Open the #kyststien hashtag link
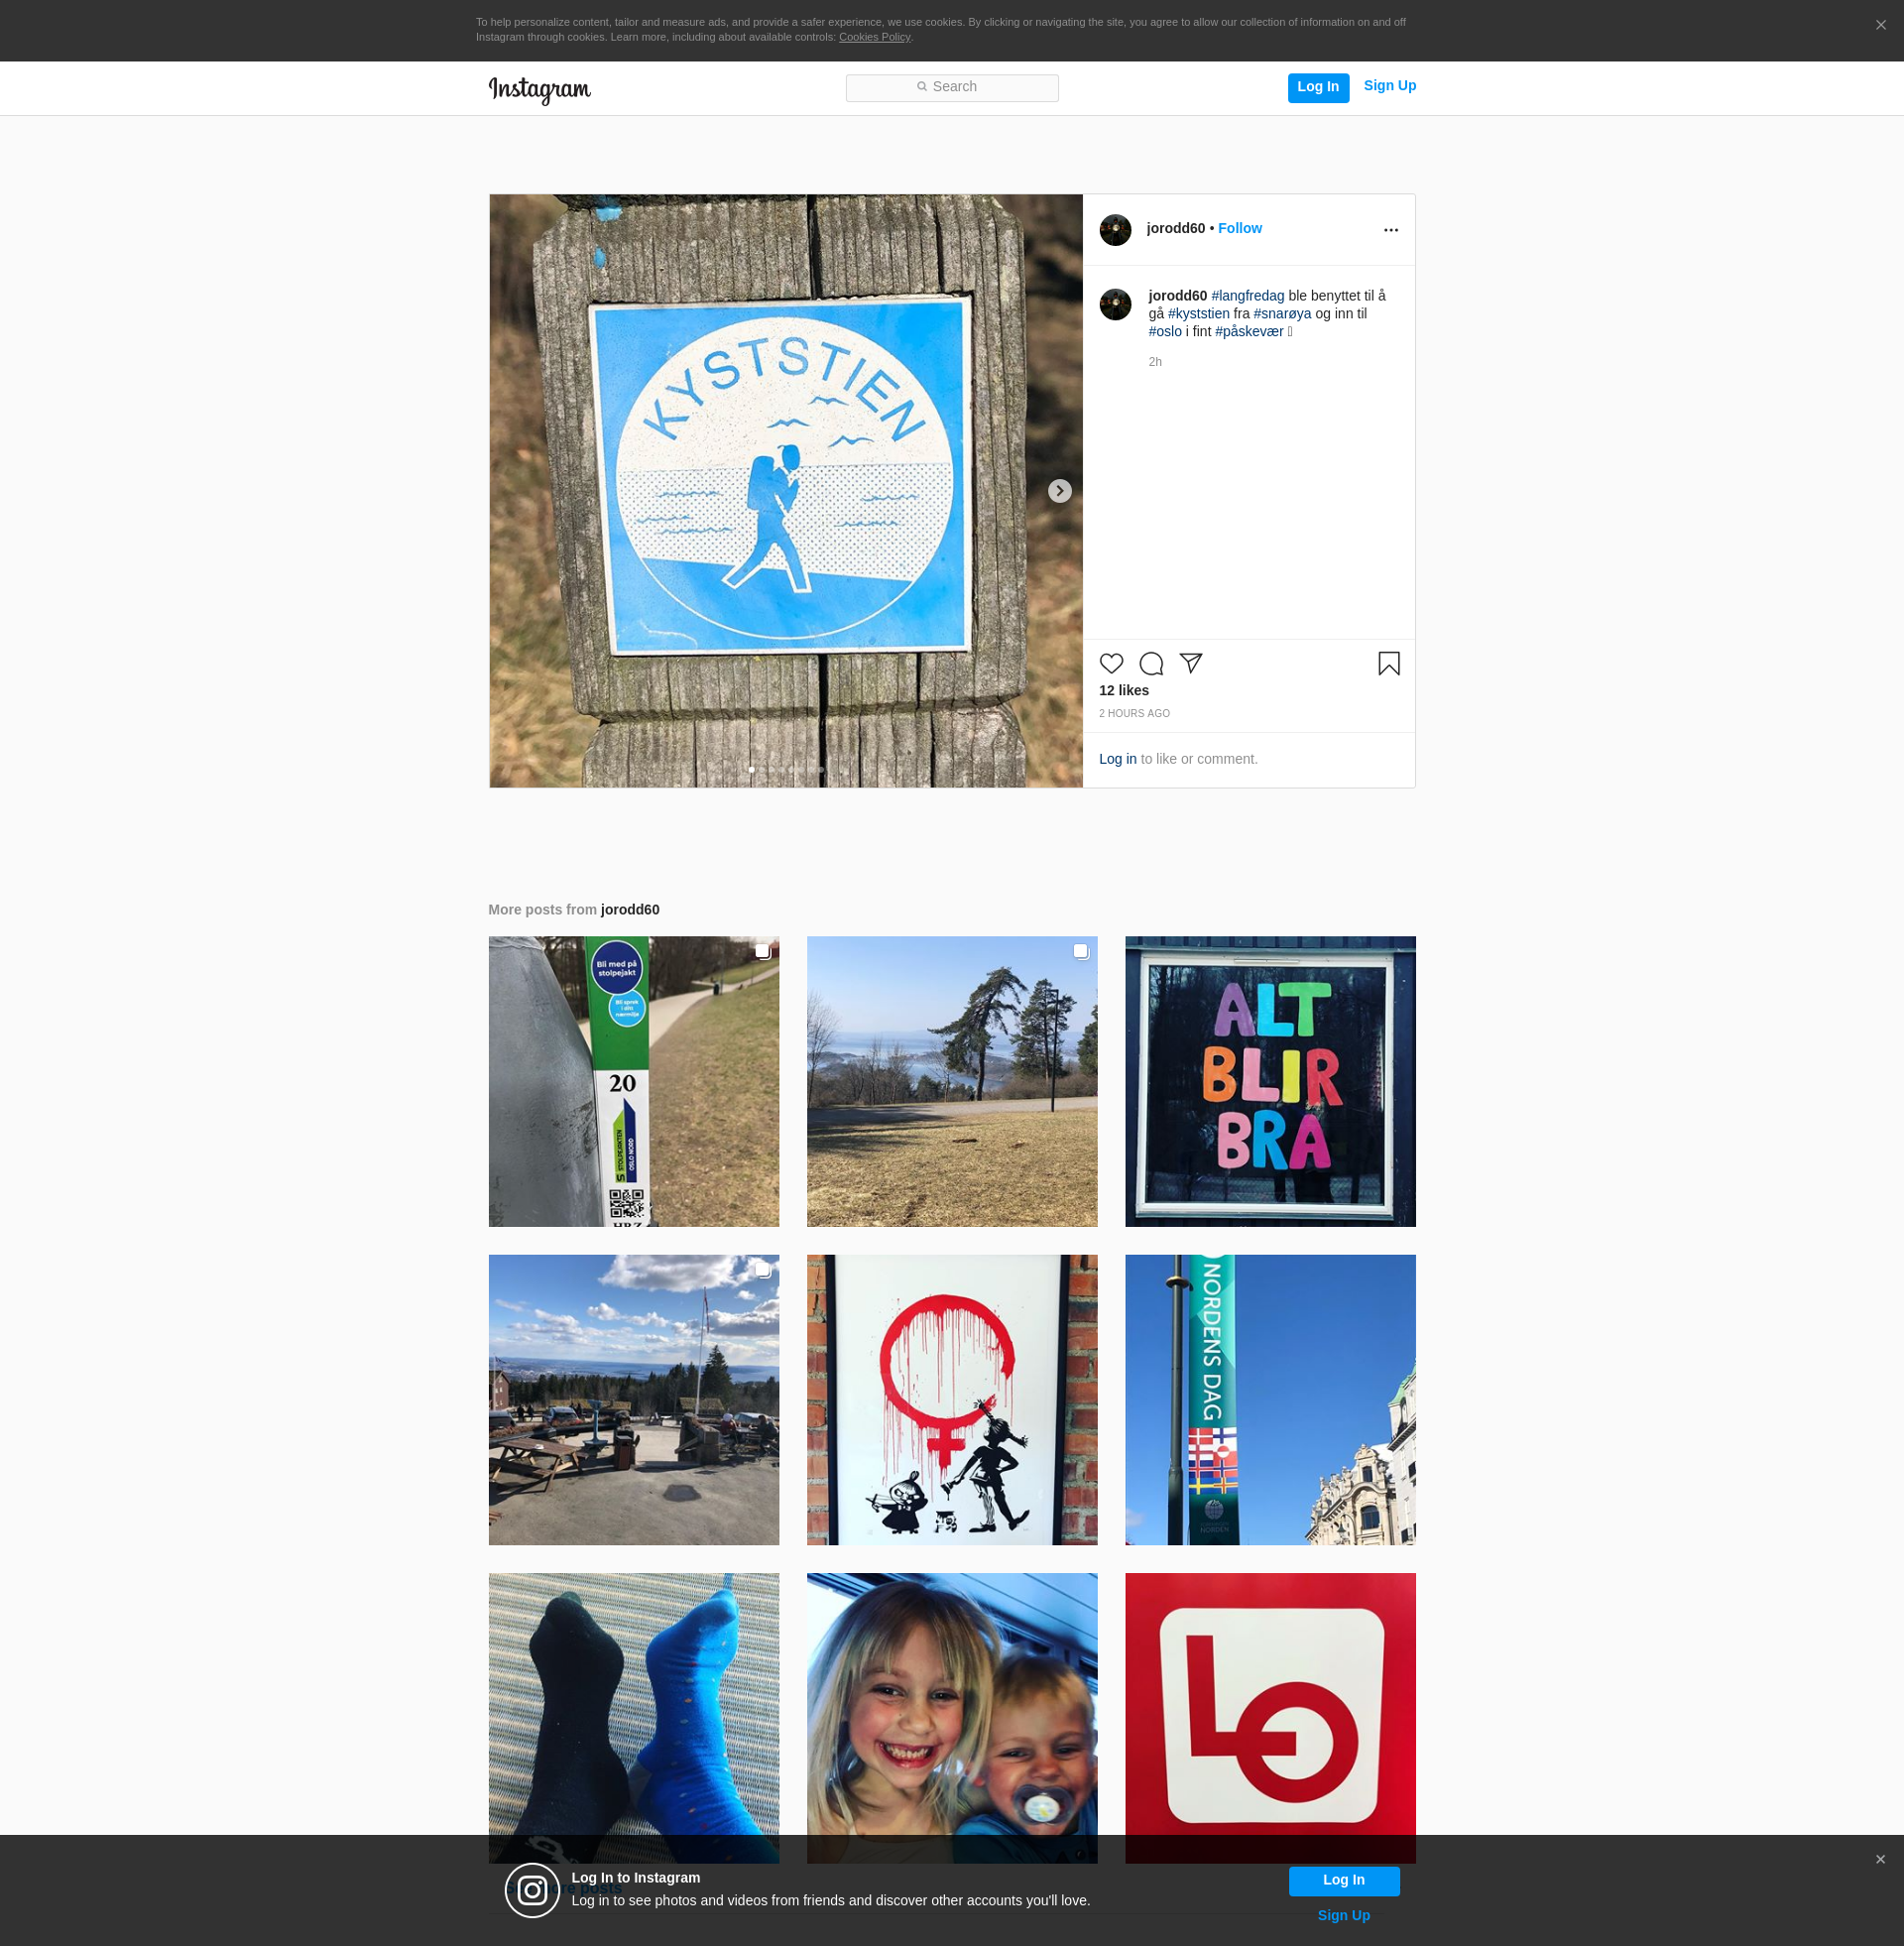1904x1946 pixels. coord(1198,314)
